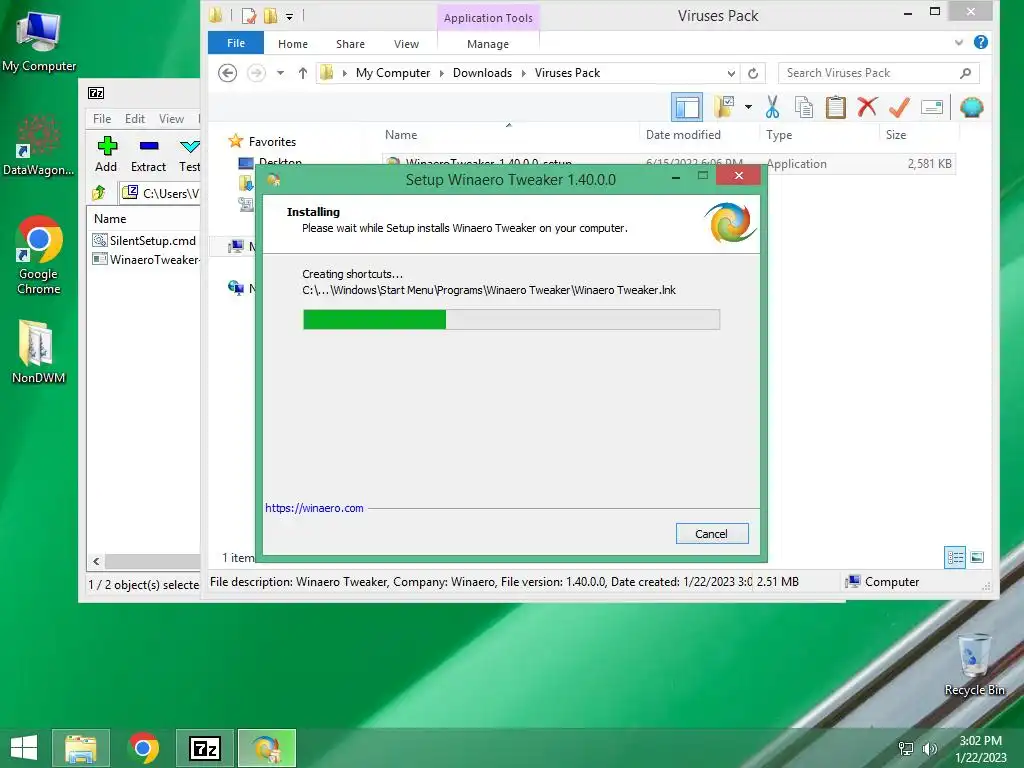This screenshot has width=1024, height=768.
Task: Open the recent locations dropdown
Action: click(280, 72)
